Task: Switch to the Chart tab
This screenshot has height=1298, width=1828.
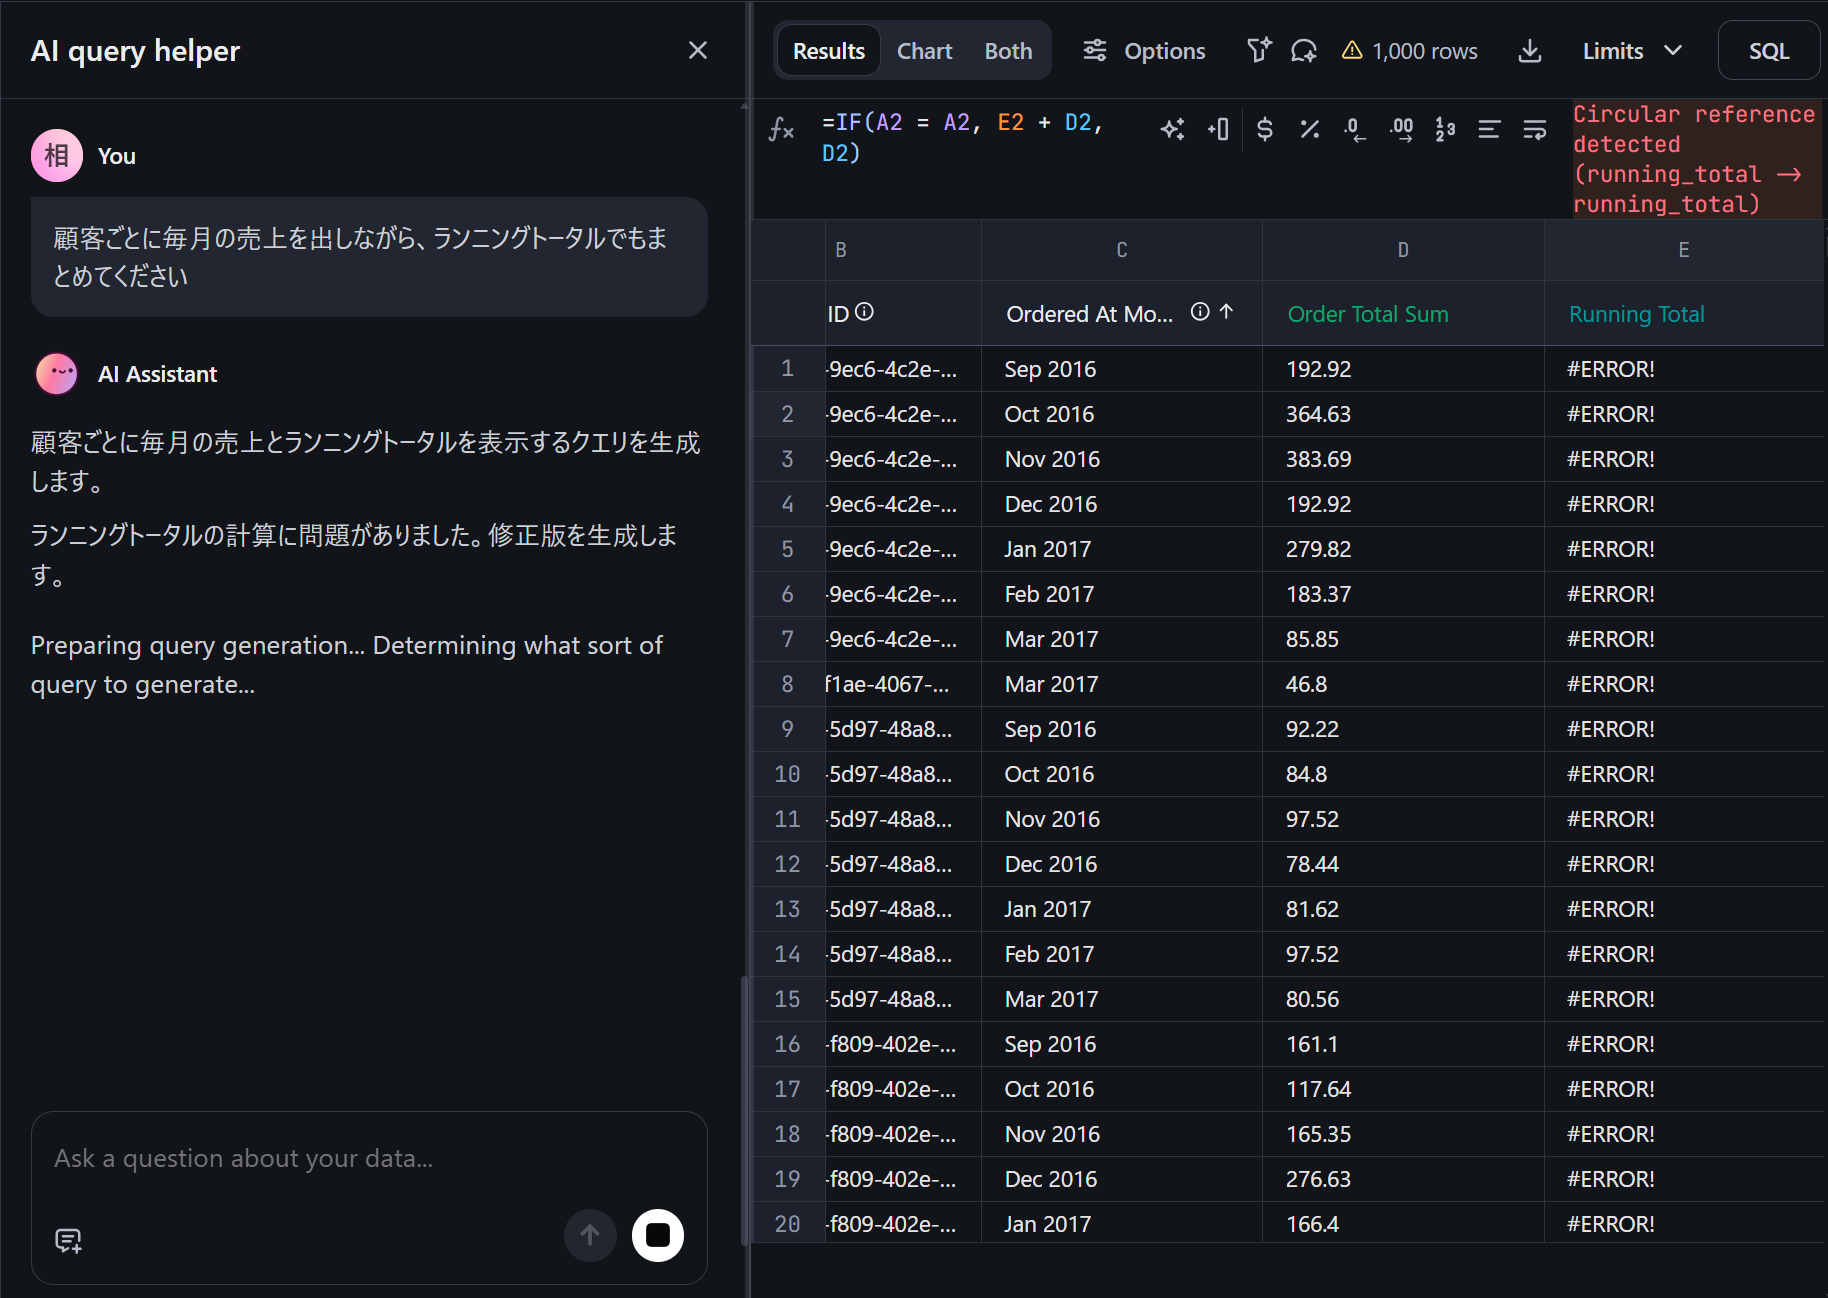Action: pos(924,51)
